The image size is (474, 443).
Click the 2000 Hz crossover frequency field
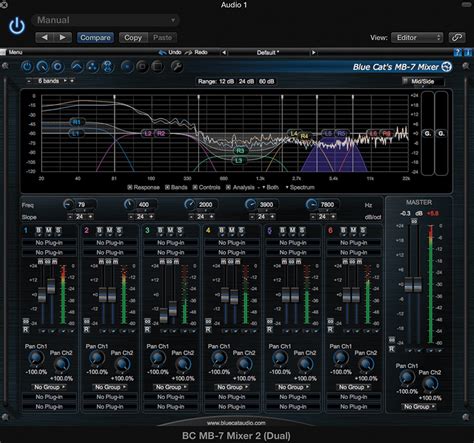coord(206,205)
